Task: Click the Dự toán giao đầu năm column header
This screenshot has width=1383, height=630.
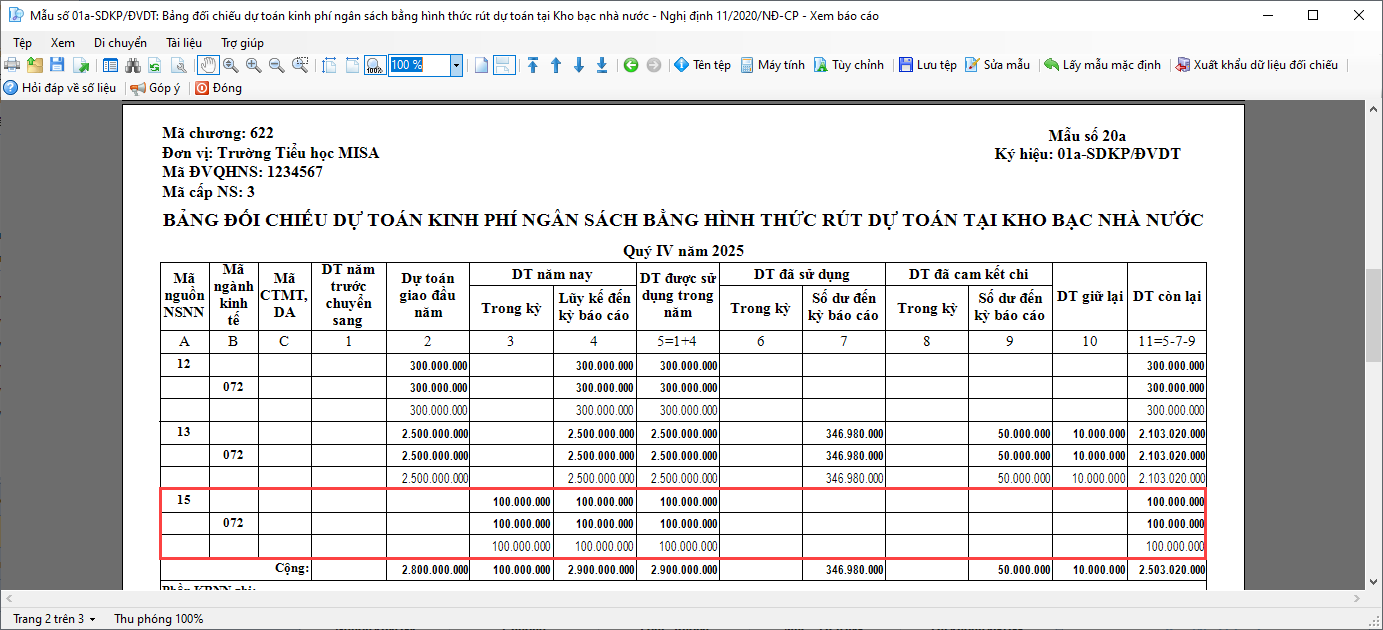Action: [427, 296]
